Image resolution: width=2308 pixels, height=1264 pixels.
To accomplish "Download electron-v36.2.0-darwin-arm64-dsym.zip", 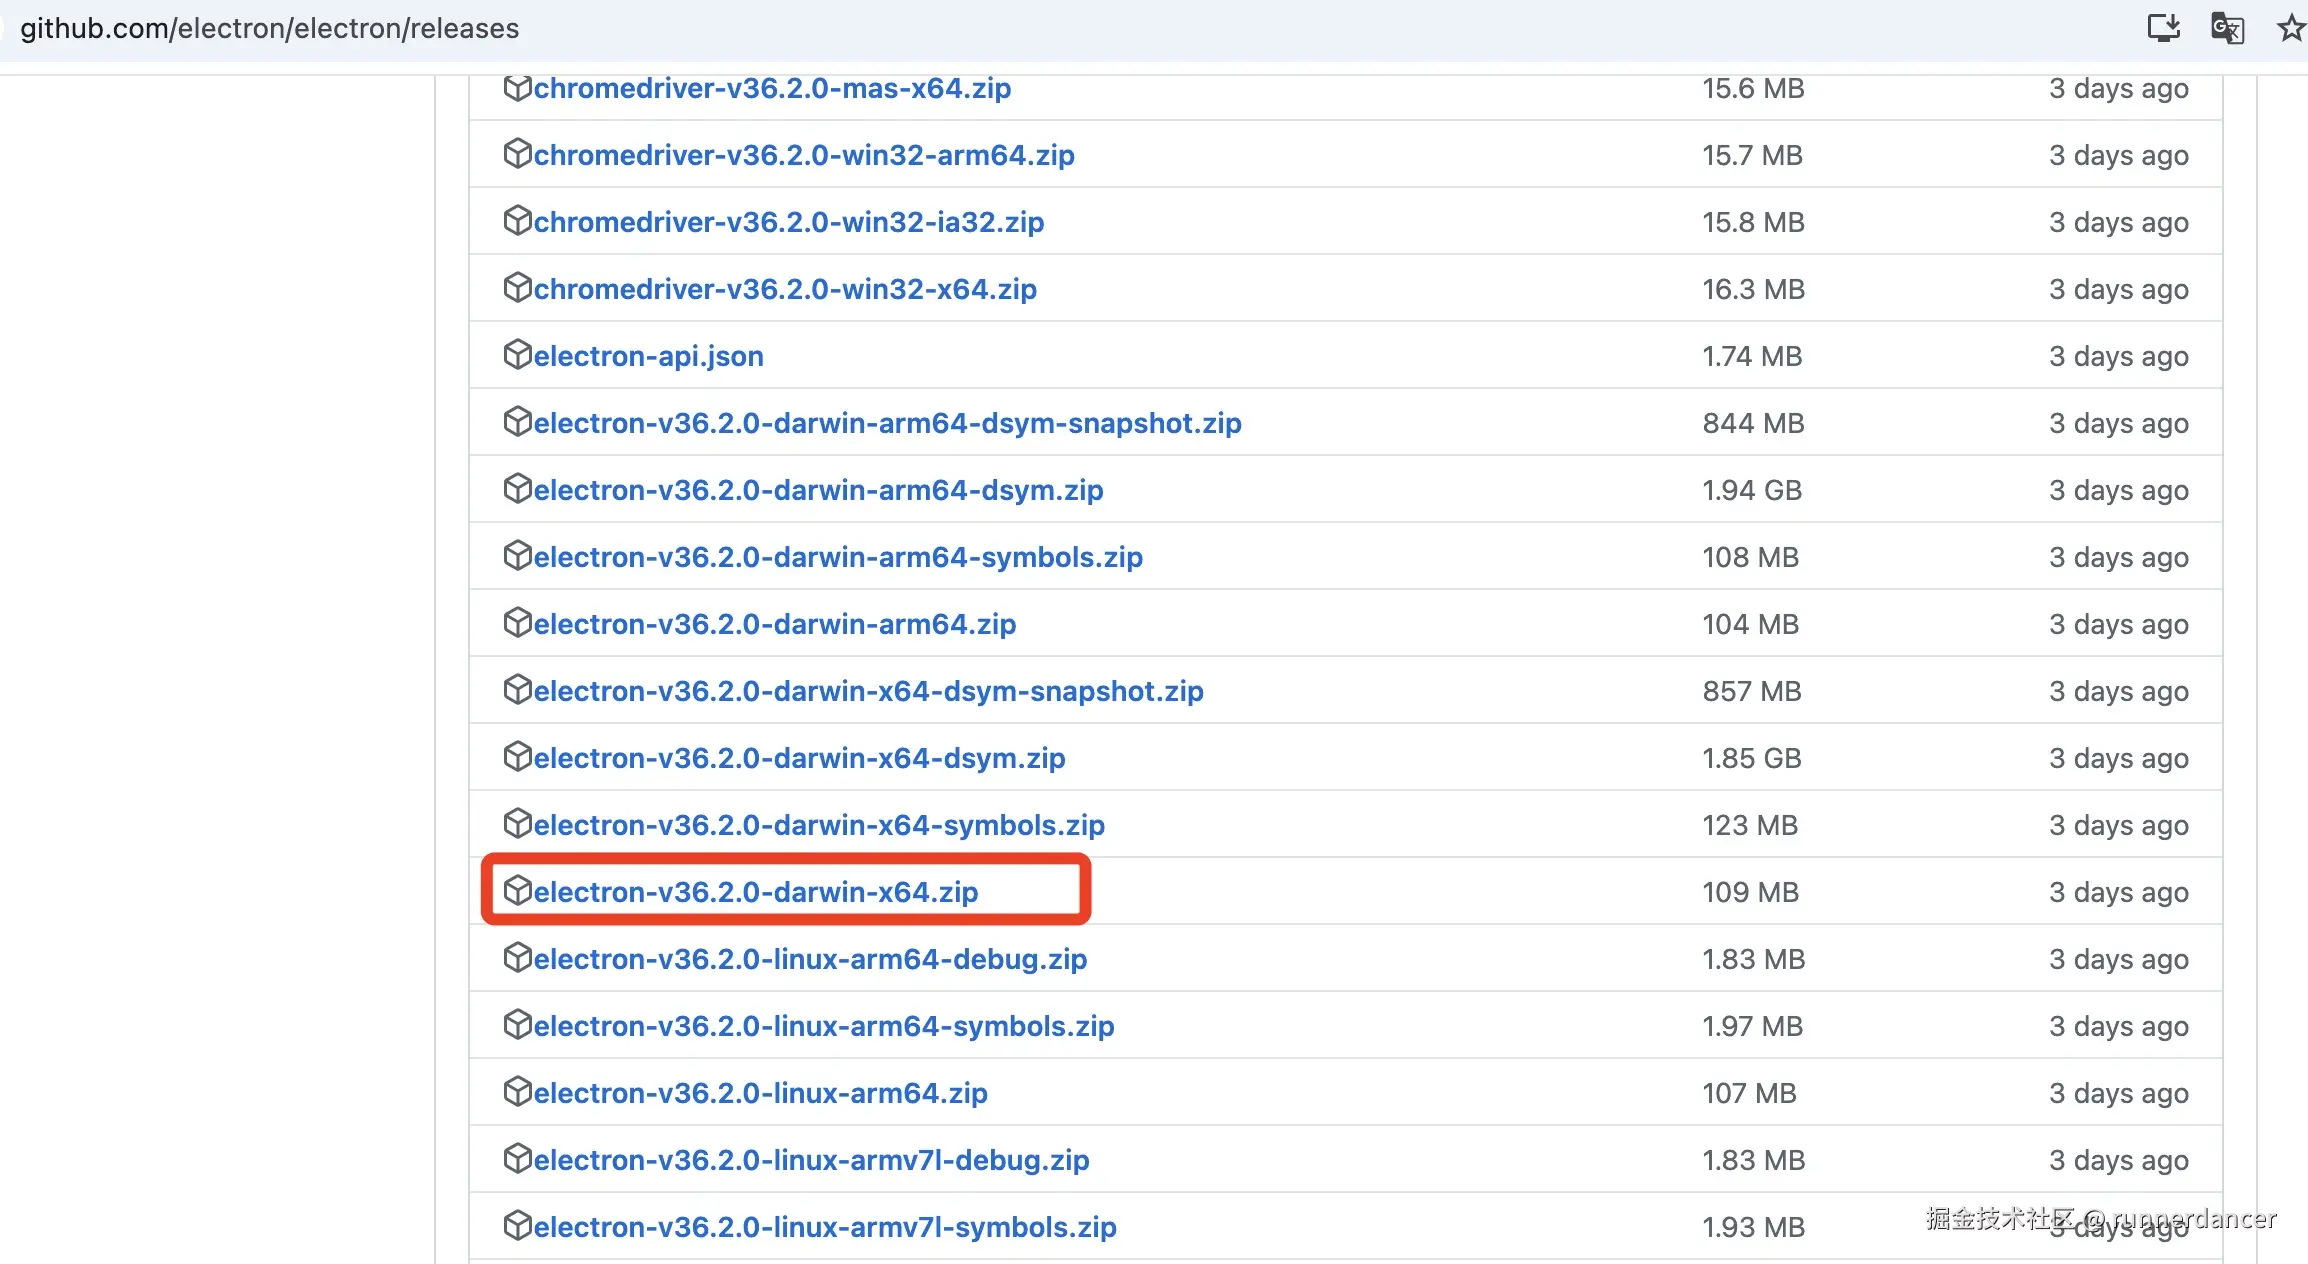I will 818,490.
